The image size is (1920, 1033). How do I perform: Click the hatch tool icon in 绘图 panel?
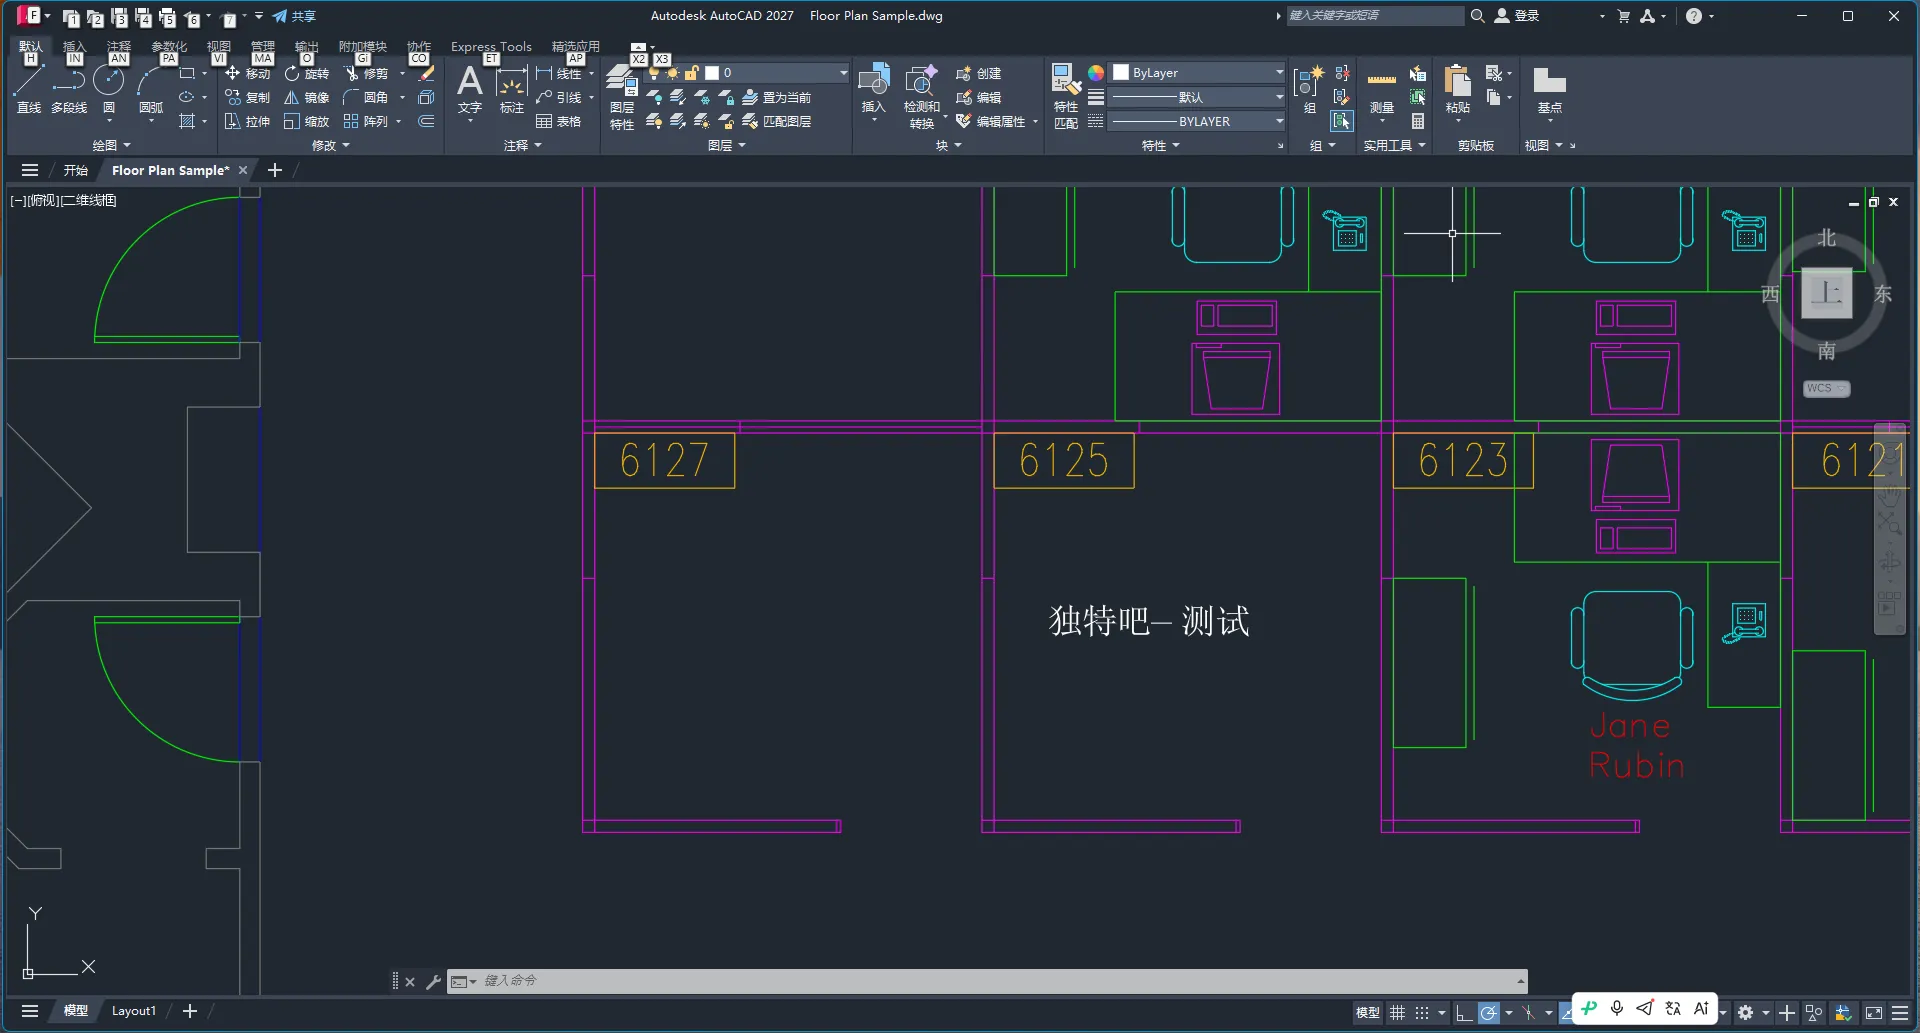click(x=187, y=121)
